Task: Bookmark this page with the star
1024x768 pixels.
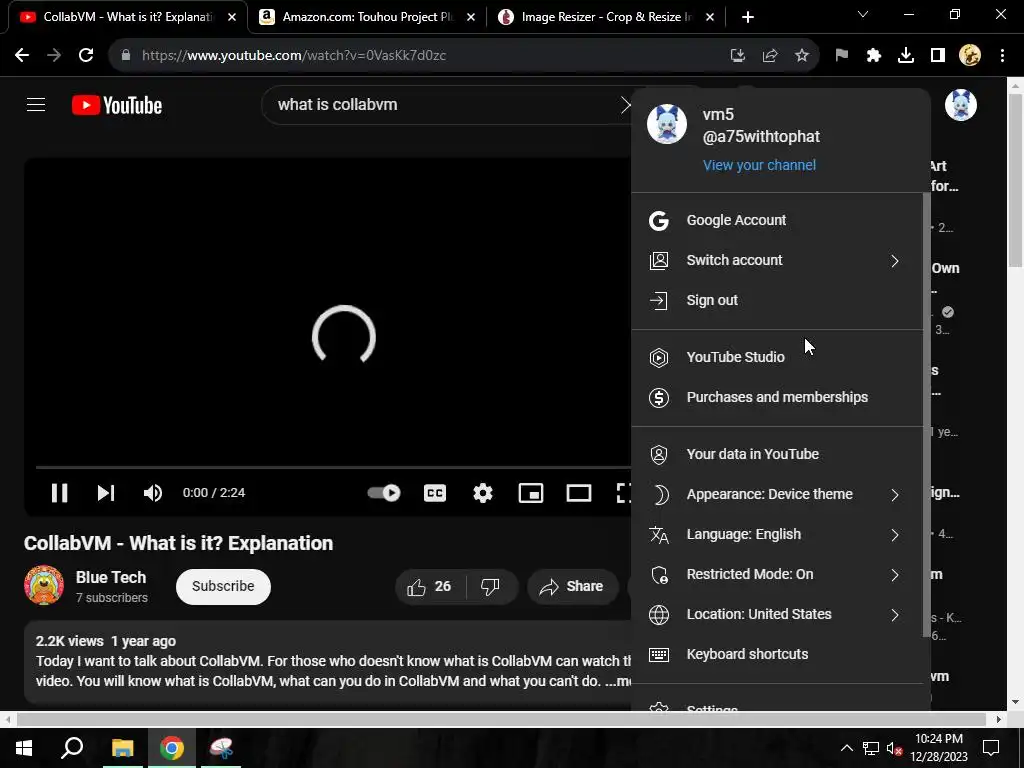Action: click(x=802, y=55)
